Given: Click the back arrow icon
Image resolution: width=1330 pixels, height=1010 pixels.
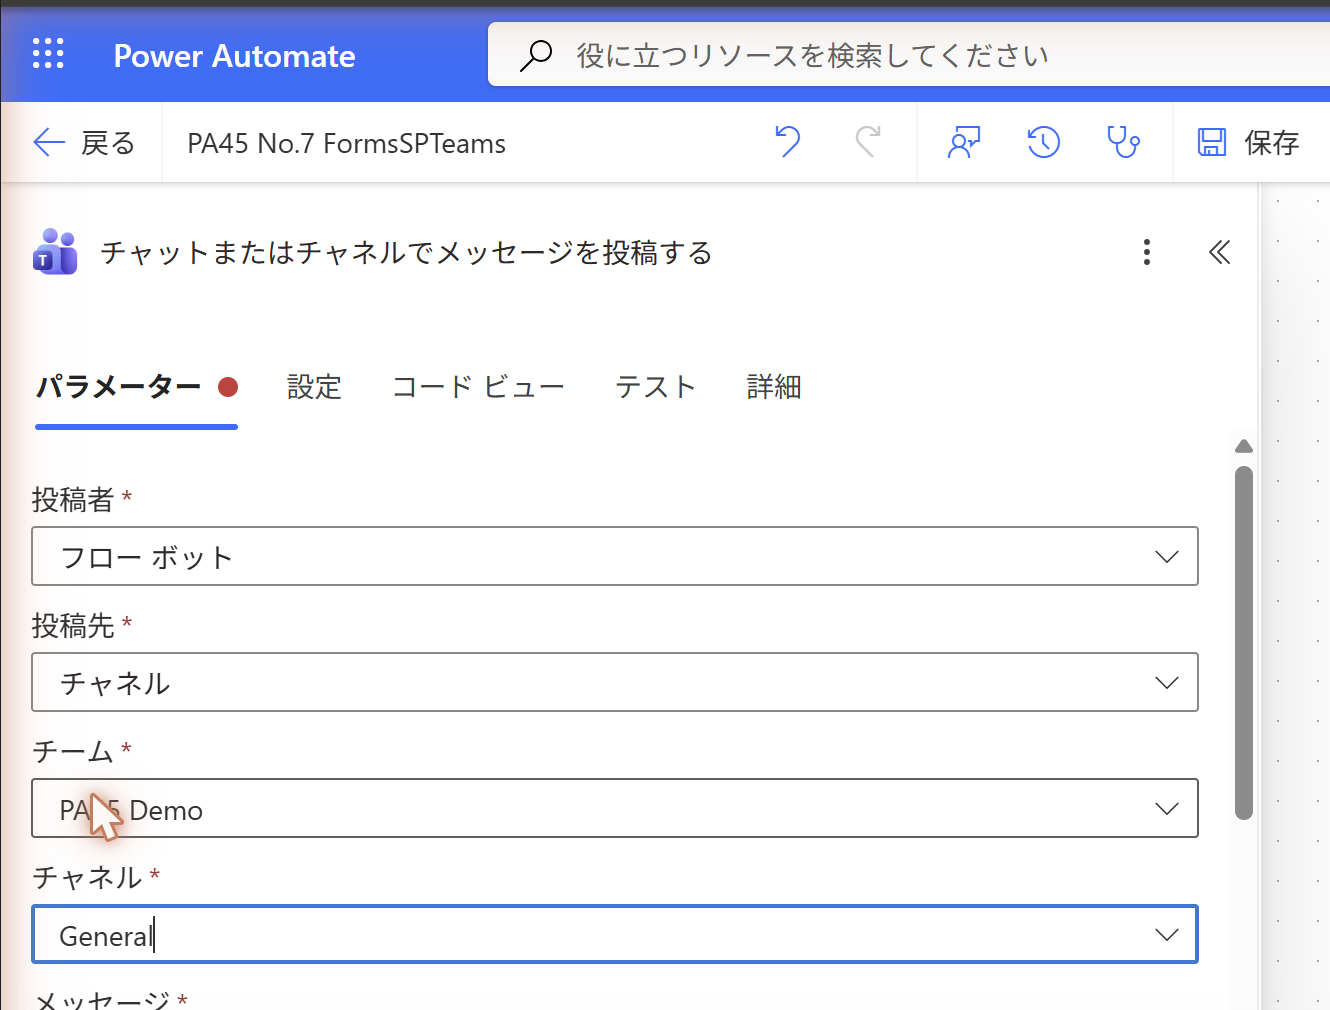Looking at the screenshot, I should pyautogui.click(x=49, y=143).
